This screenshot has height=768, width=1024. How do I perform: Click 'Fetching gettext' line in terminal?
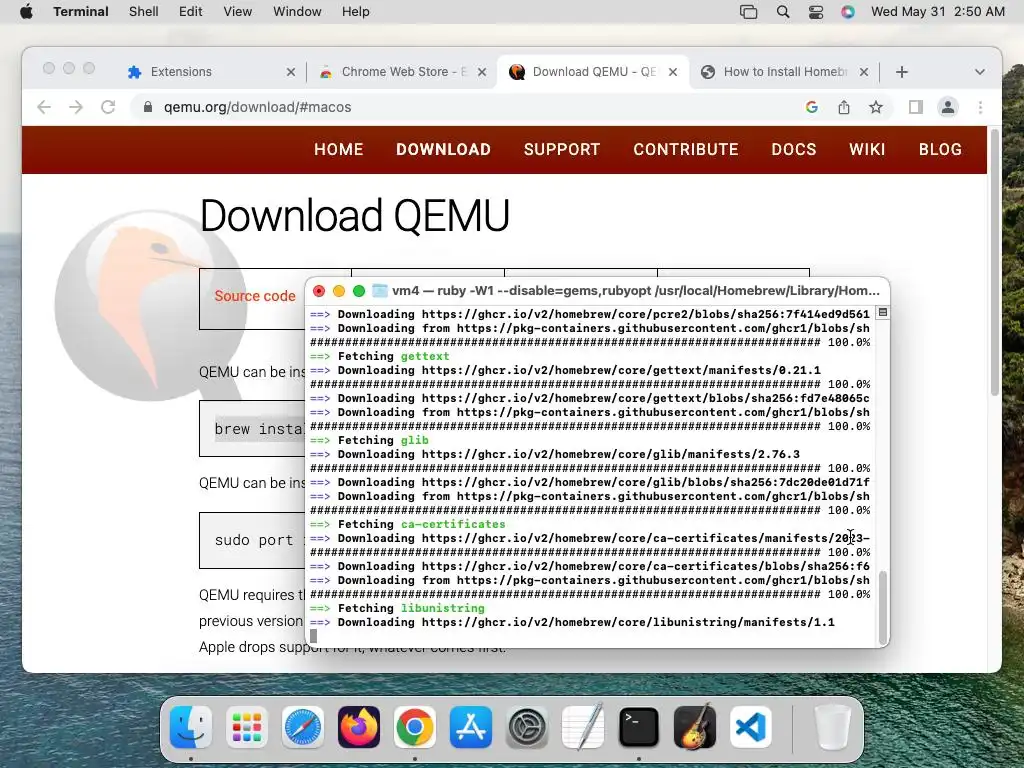tap(379, 357)
